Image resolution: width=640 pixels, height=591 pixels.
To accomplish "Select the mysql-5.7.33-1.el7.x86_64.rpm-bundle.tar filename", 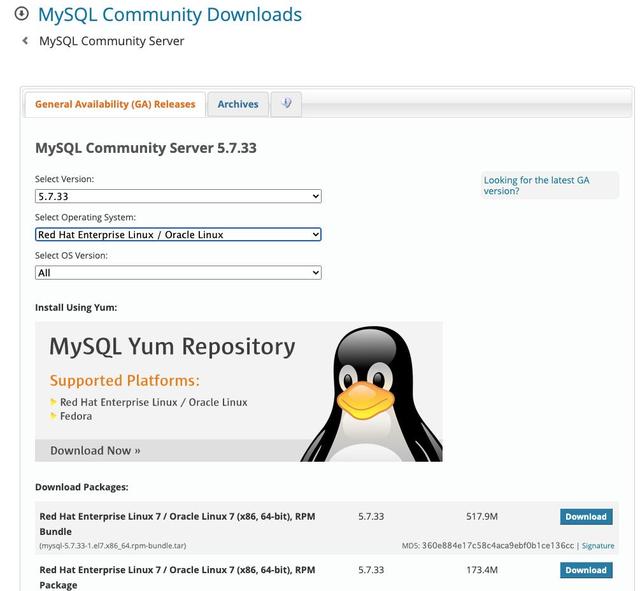I will pos(113,546).
